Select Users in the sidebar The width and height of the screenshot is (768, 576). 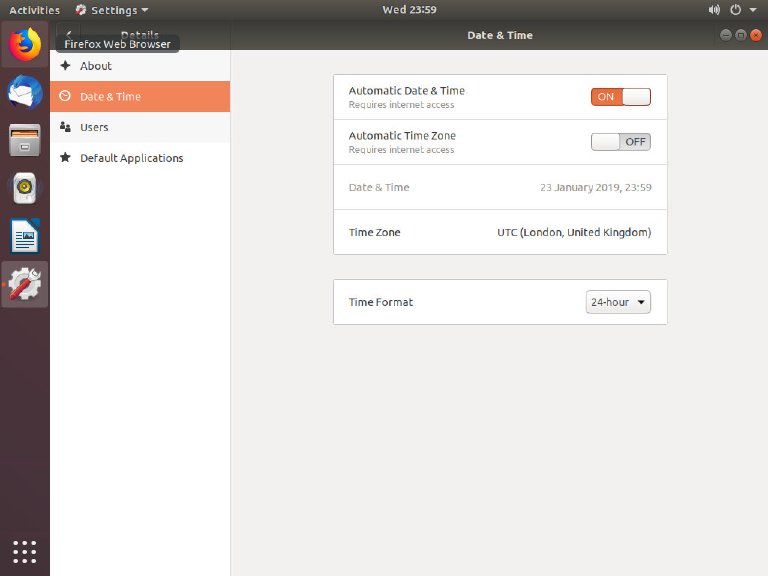tap(94, 127)
